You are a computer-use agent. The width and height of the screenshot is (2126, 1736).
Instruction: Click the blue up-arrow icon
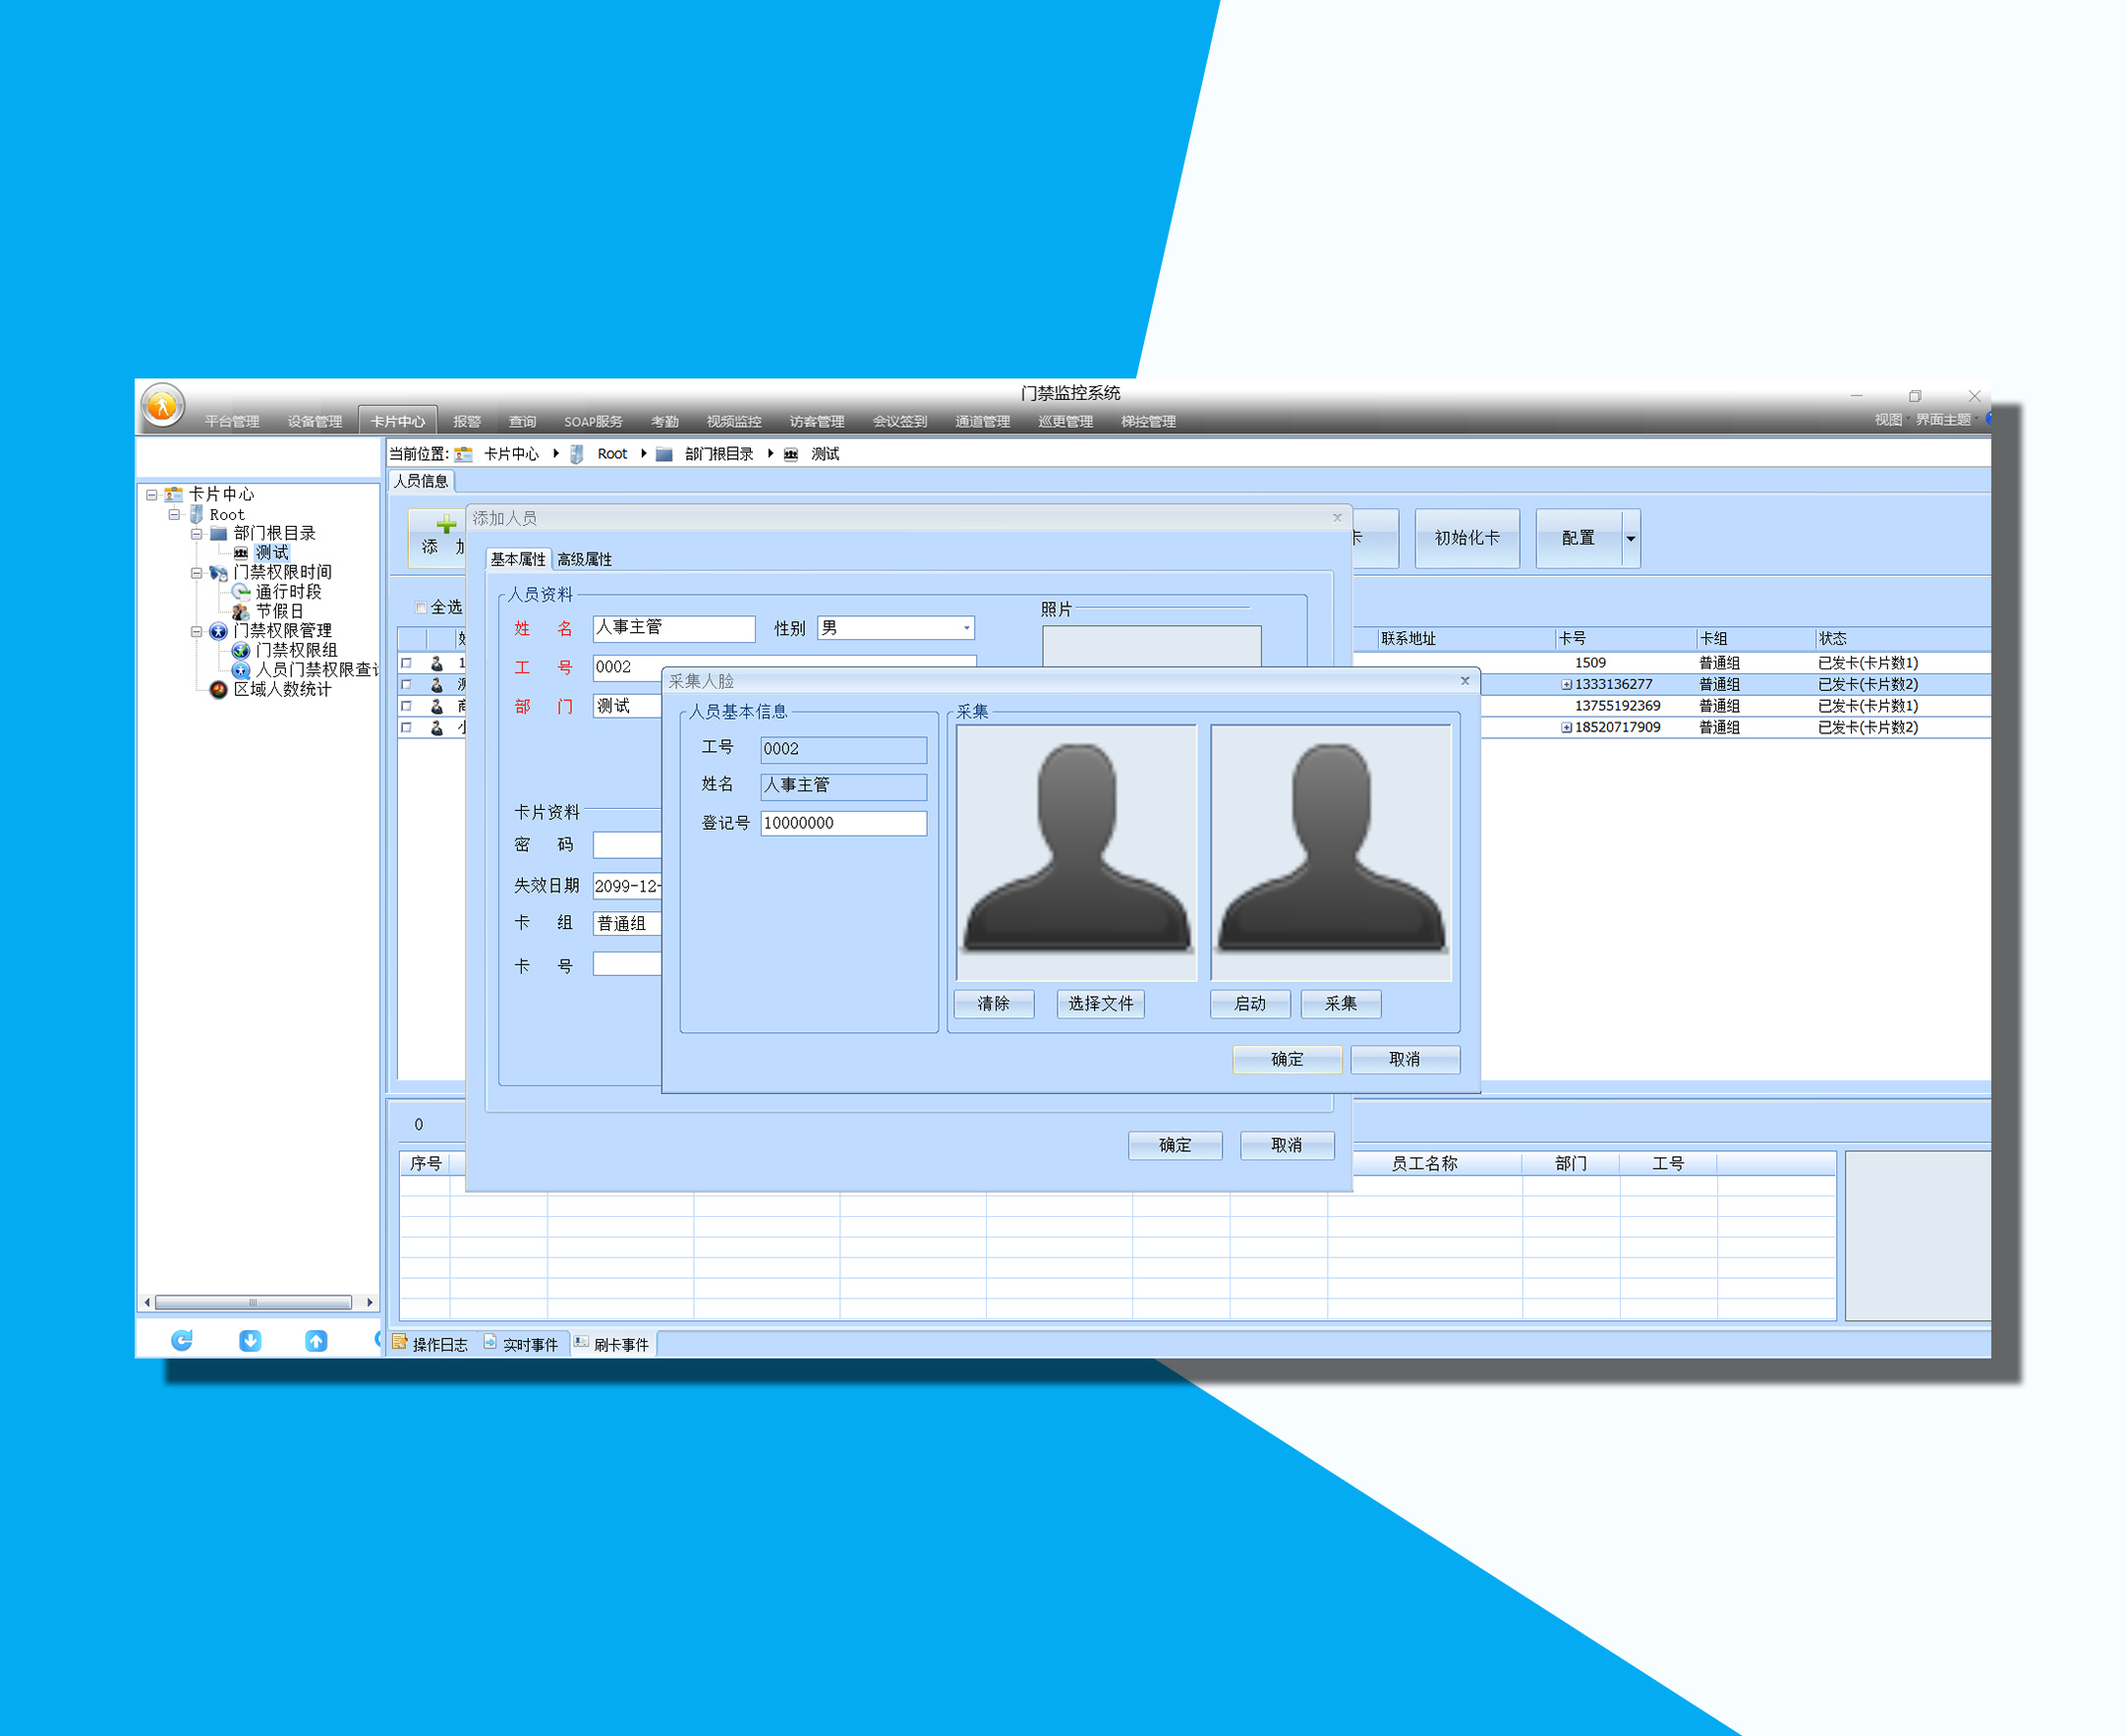click(316, 1341)
